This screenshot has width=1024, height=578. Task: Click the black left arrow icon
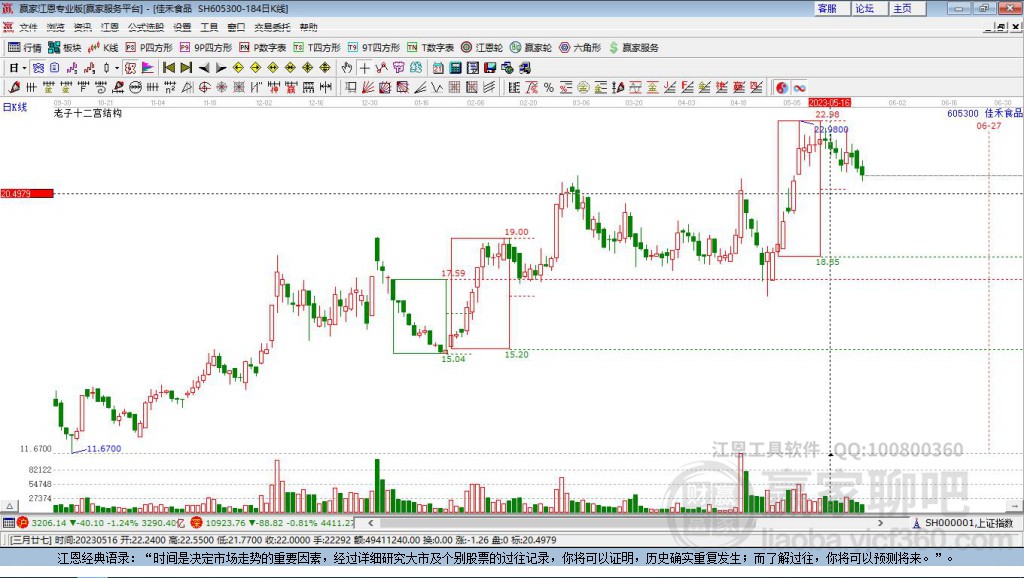coord(204,68)
